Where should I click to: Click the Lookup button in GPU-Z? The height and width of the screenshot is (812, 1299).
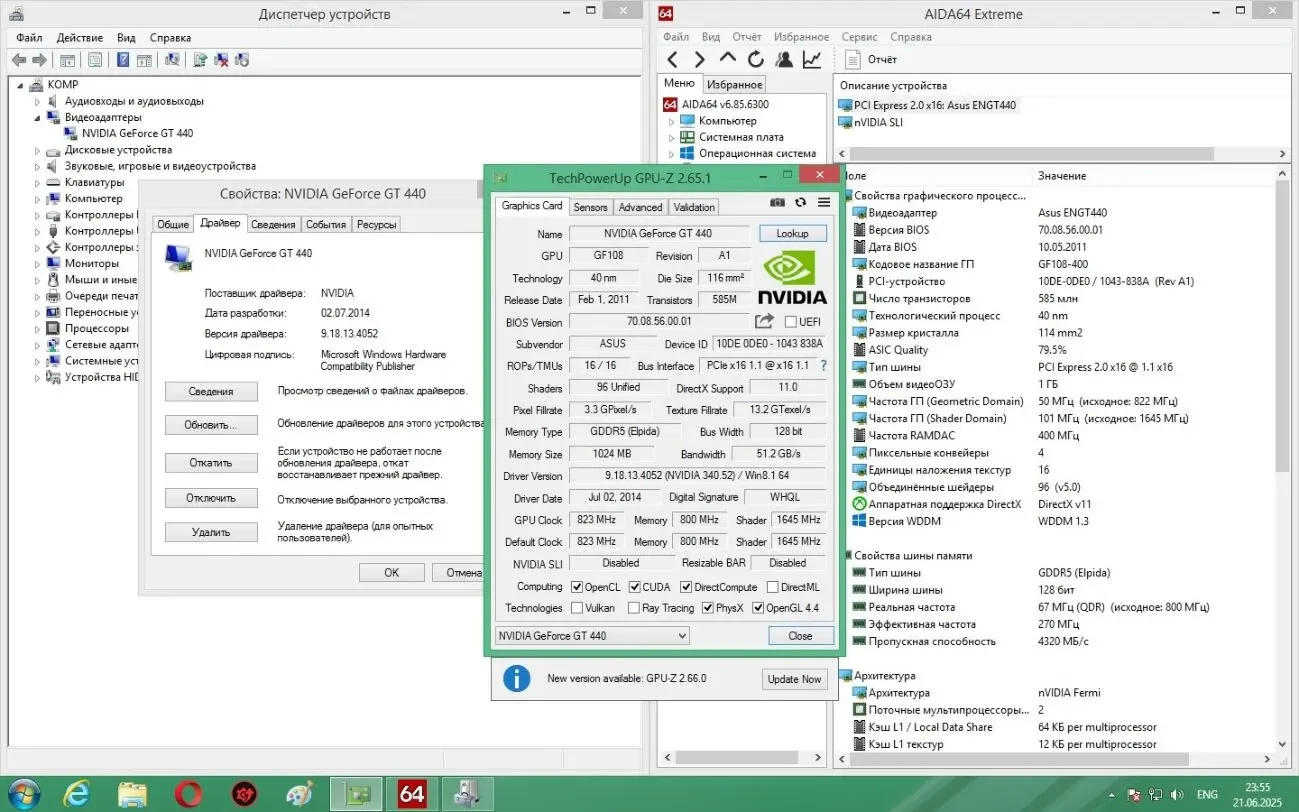[x=792, y=233]
